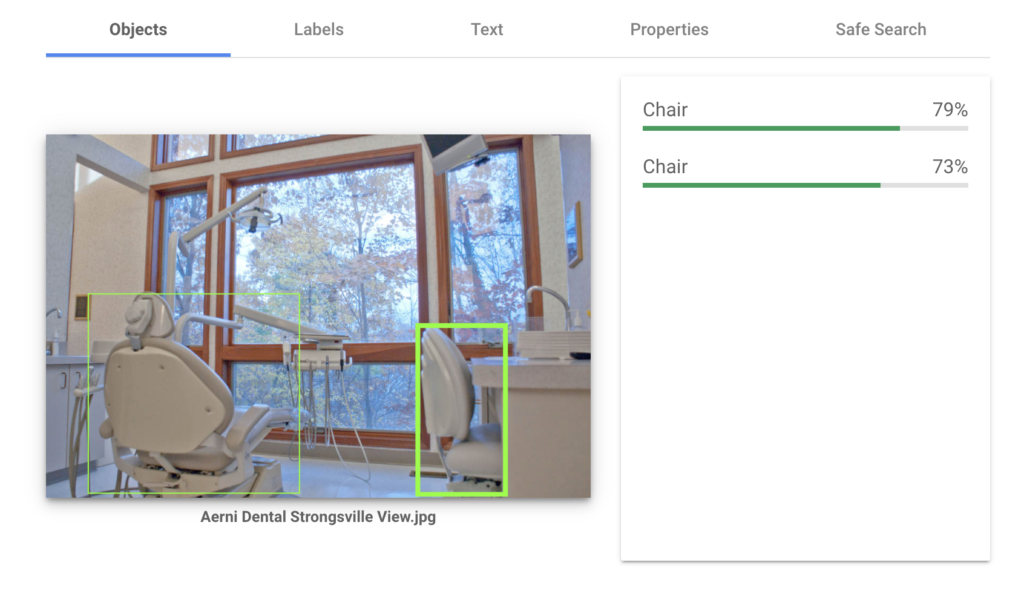The image size is (1024, 591).
Task: Open the Text tab
Action: coord(487,30)
